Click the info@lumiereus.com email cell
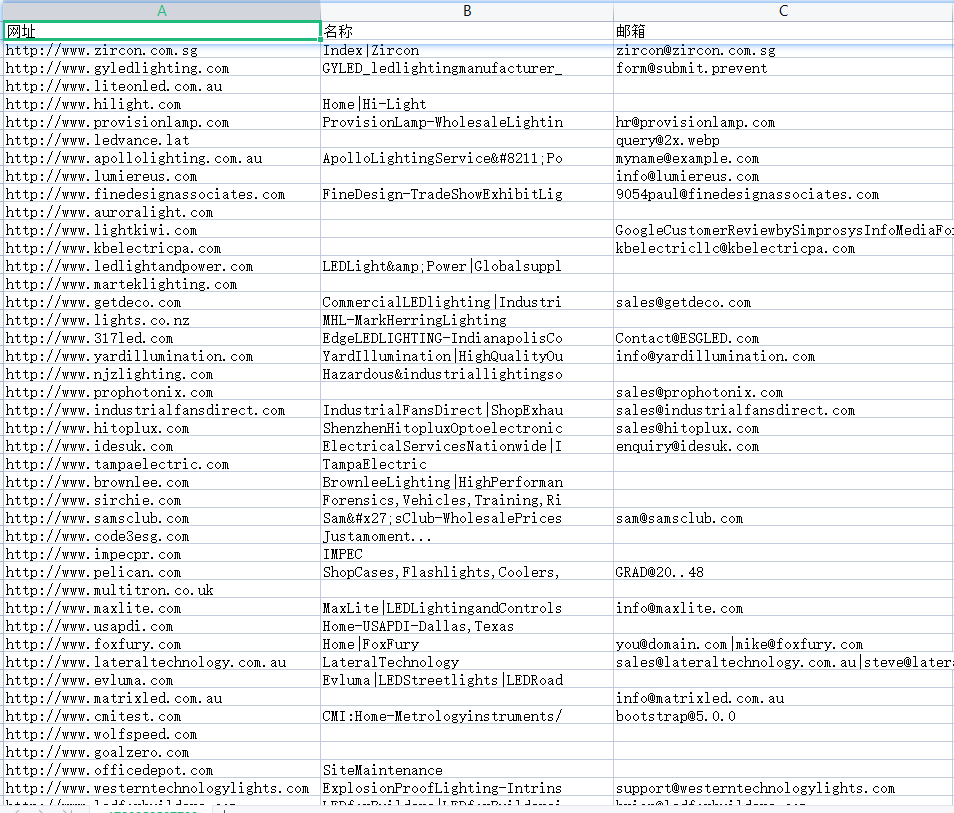954x813 pixels. pyautogui.click(x=784, y=176)
